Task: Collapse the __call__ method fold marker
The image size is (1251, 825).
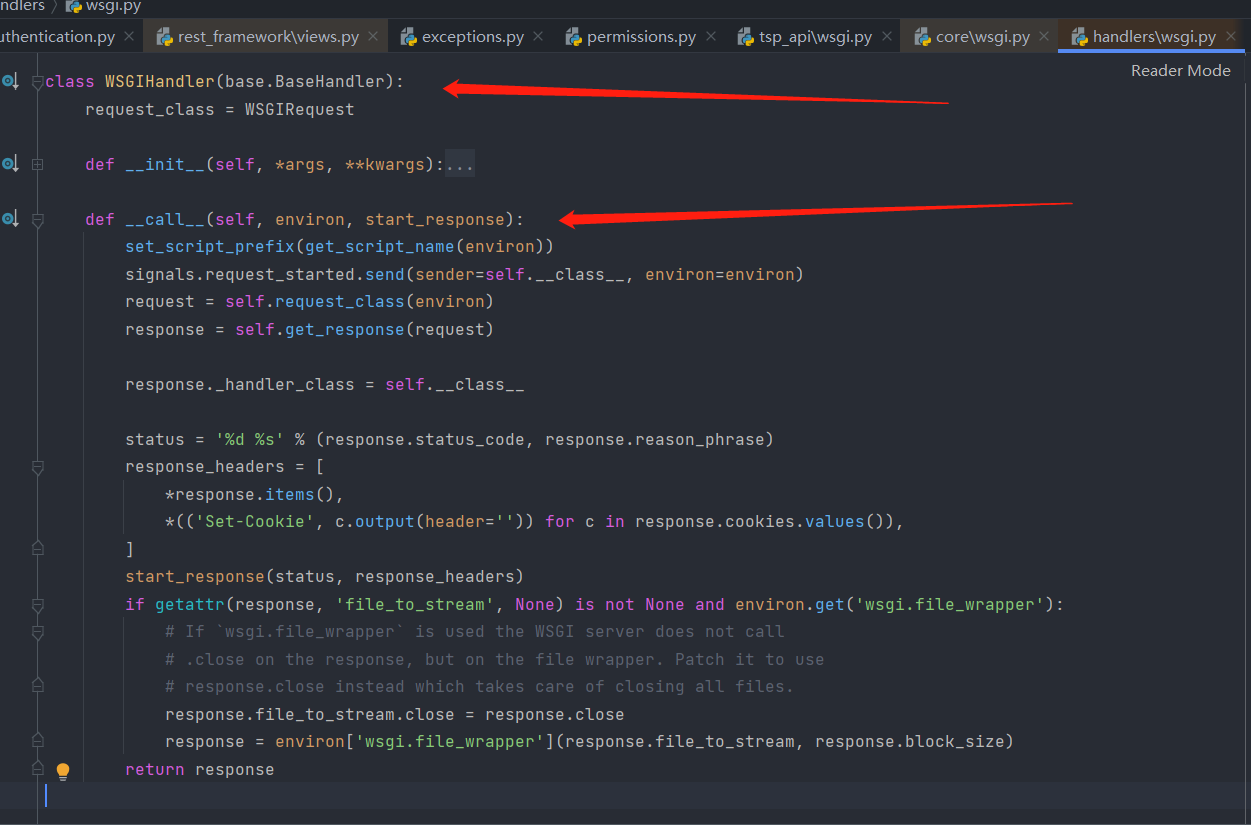Action: [38, 219]
